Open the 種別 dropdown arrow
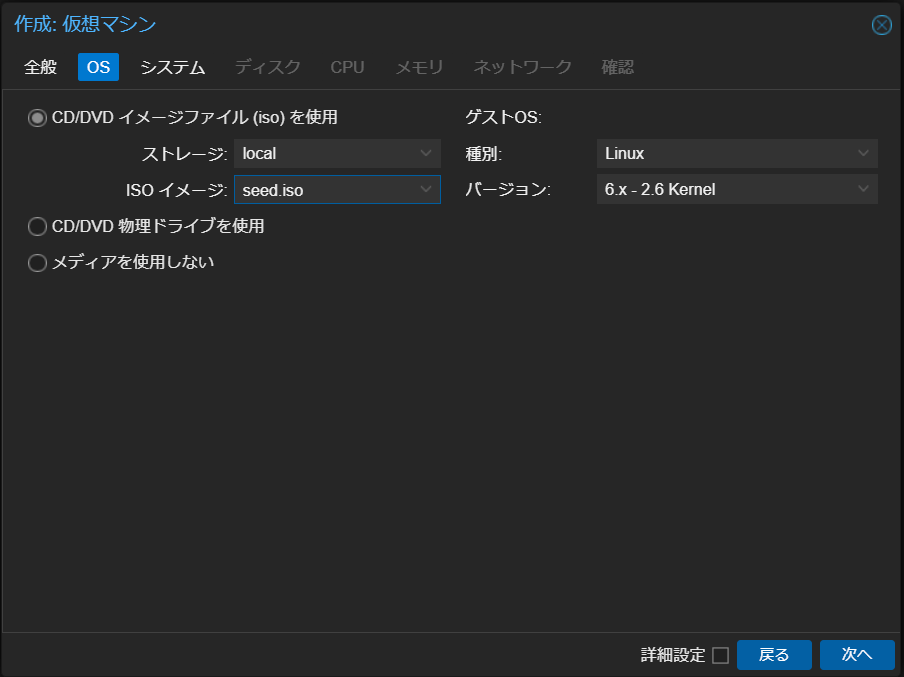 pos(863,153)
